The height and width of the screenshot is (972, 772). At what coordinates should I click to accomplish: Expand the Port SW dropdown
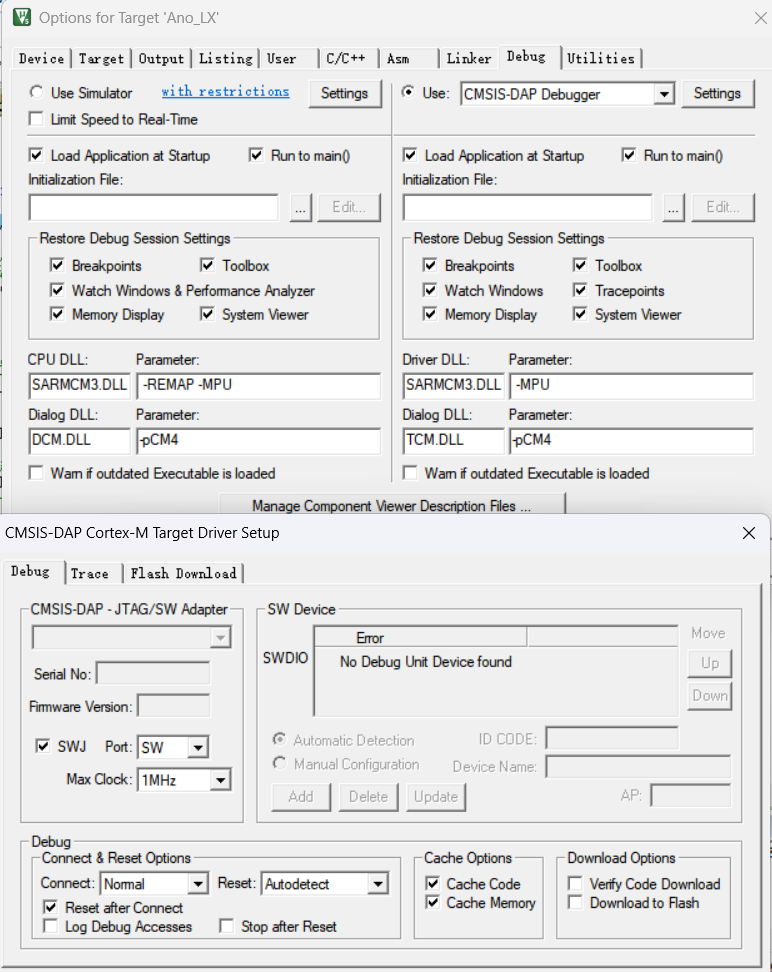point(198,748)
